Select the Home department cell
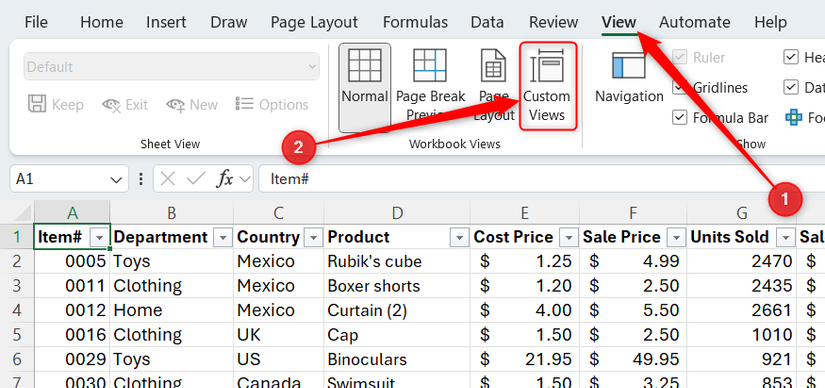Viewport: 825px width, 388px height. pos(172,310)
